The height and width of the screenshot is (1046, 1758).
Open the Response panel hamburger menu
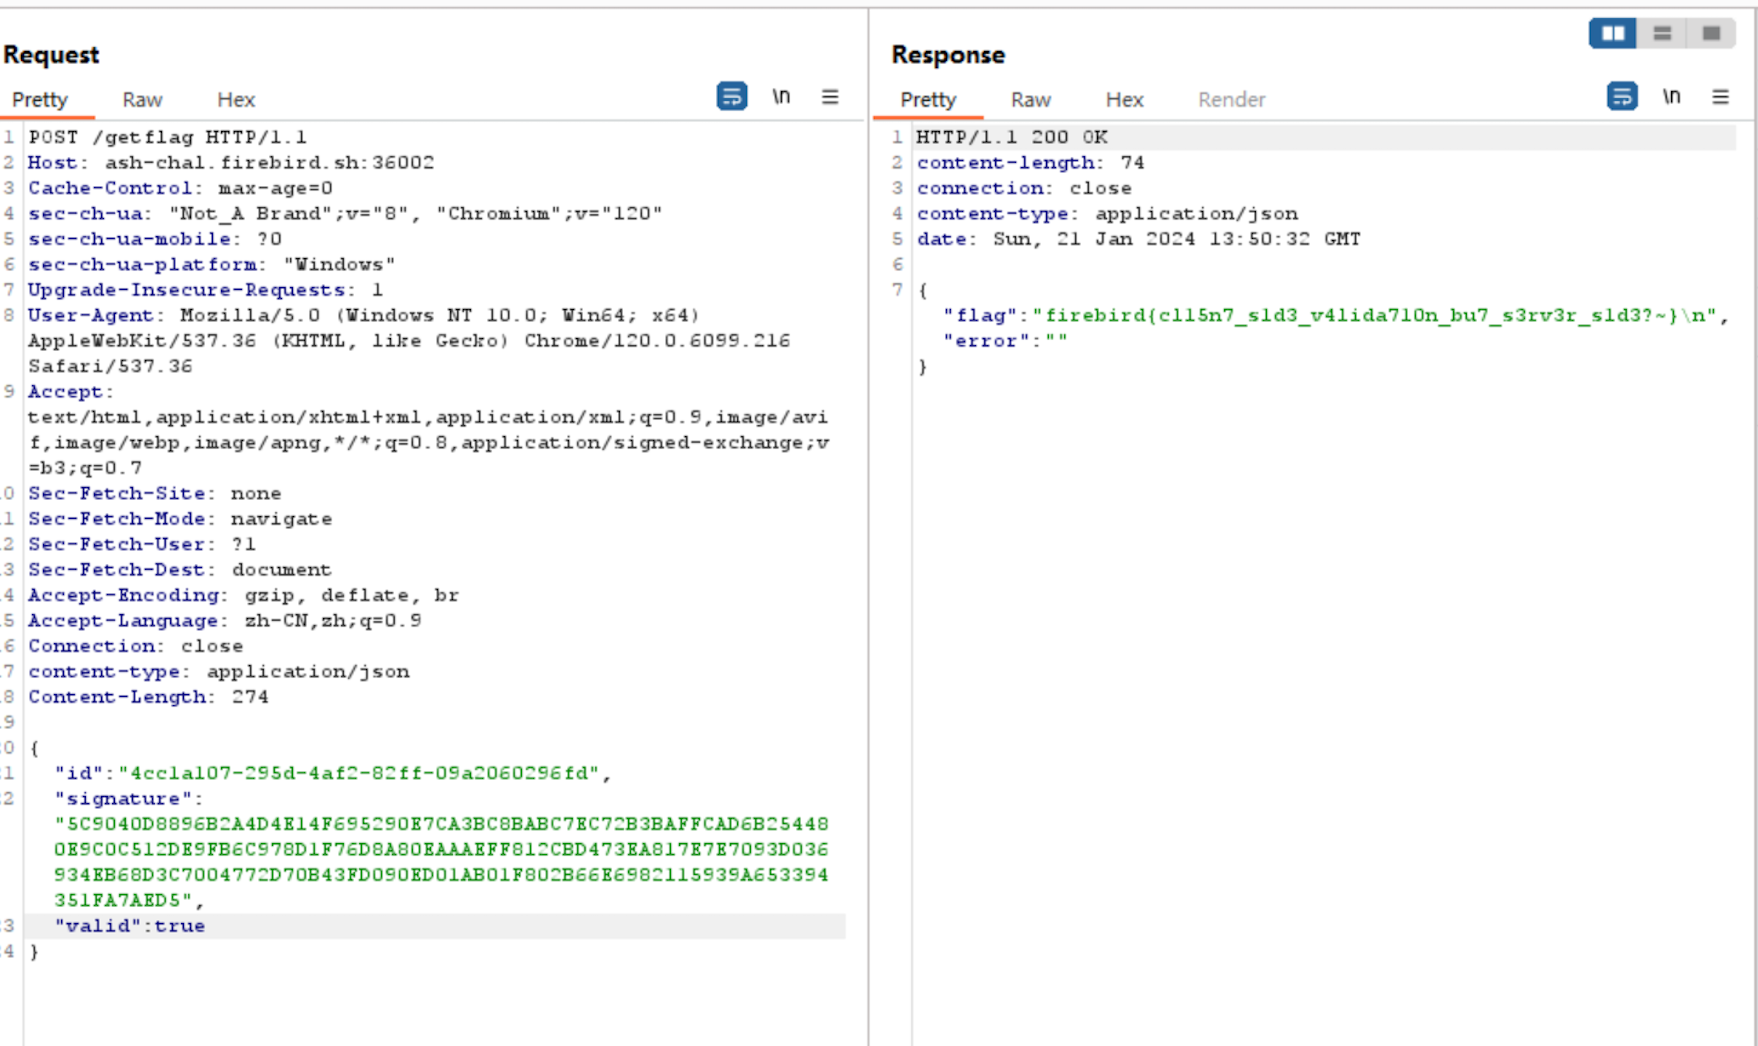point(1720,97)
